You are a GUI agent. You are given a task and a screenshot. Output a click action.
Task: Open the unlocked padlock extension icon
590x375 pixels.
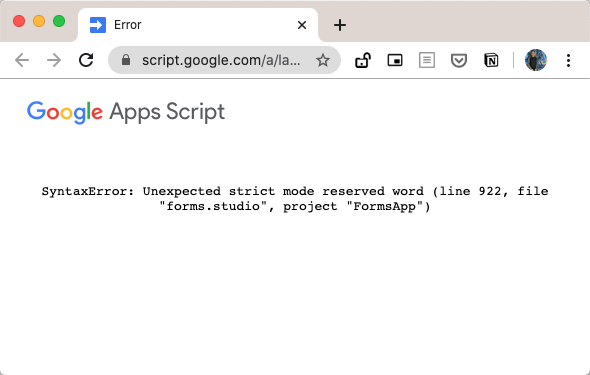363,60
